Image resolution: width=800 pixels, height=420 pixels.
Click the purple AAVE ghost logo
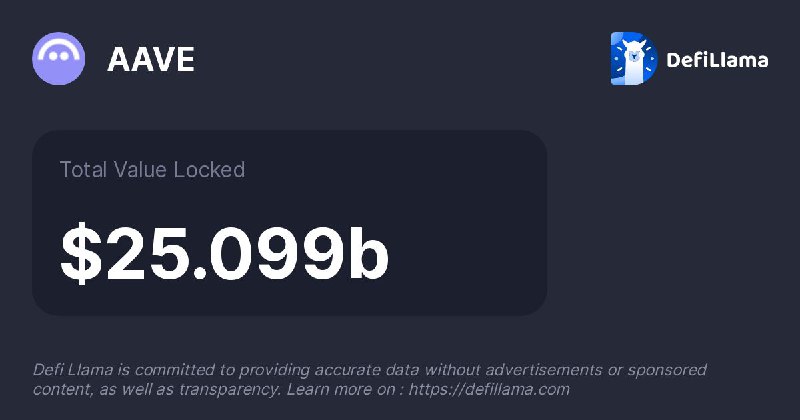coord(59,59)
